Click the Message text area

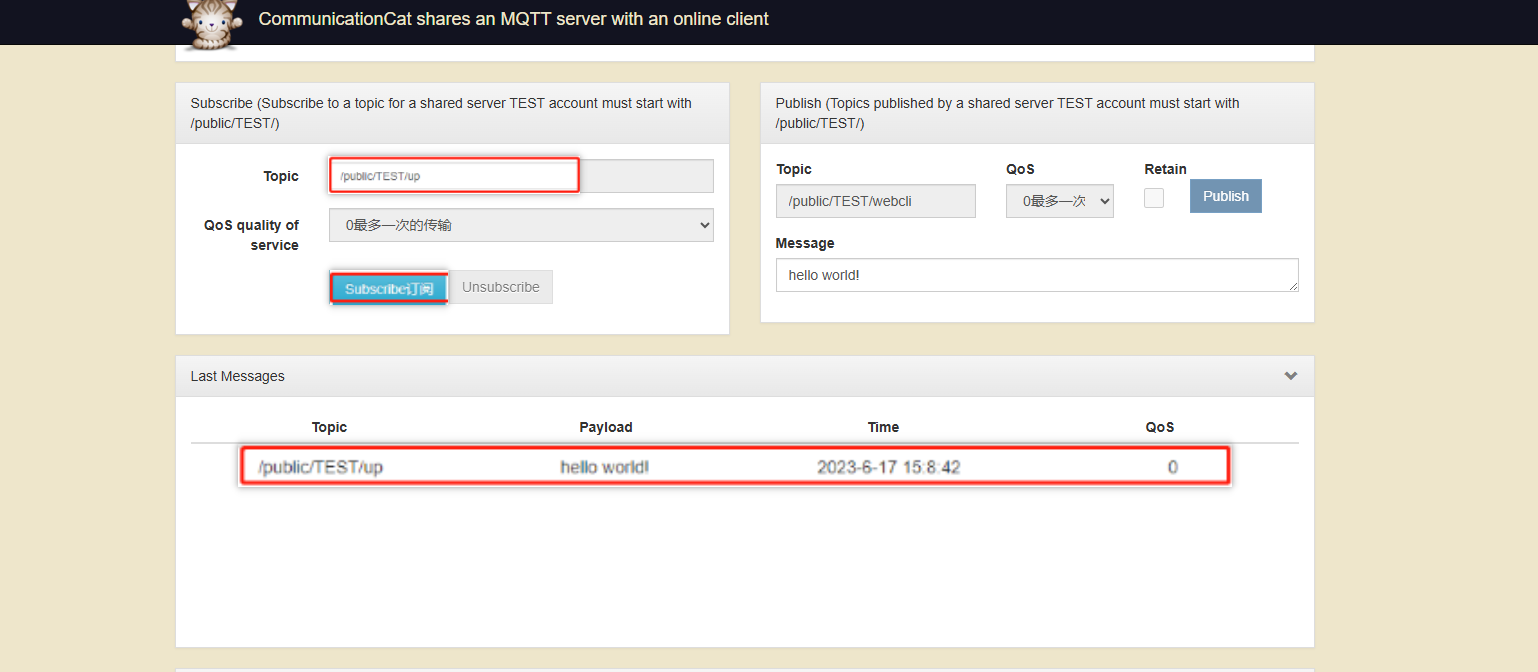click(x=1037, y=275)
